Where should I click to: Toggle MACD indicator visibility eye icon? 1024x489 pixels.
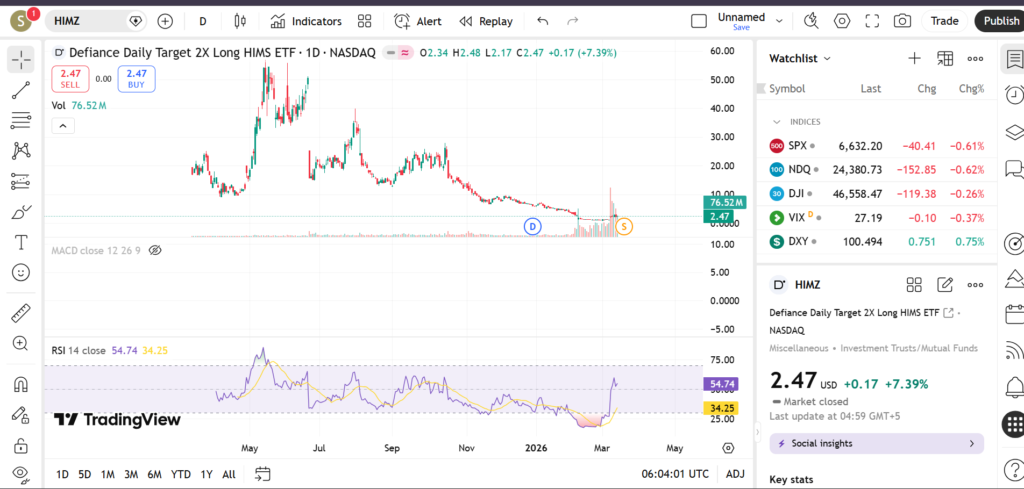(x=155, y=250)
